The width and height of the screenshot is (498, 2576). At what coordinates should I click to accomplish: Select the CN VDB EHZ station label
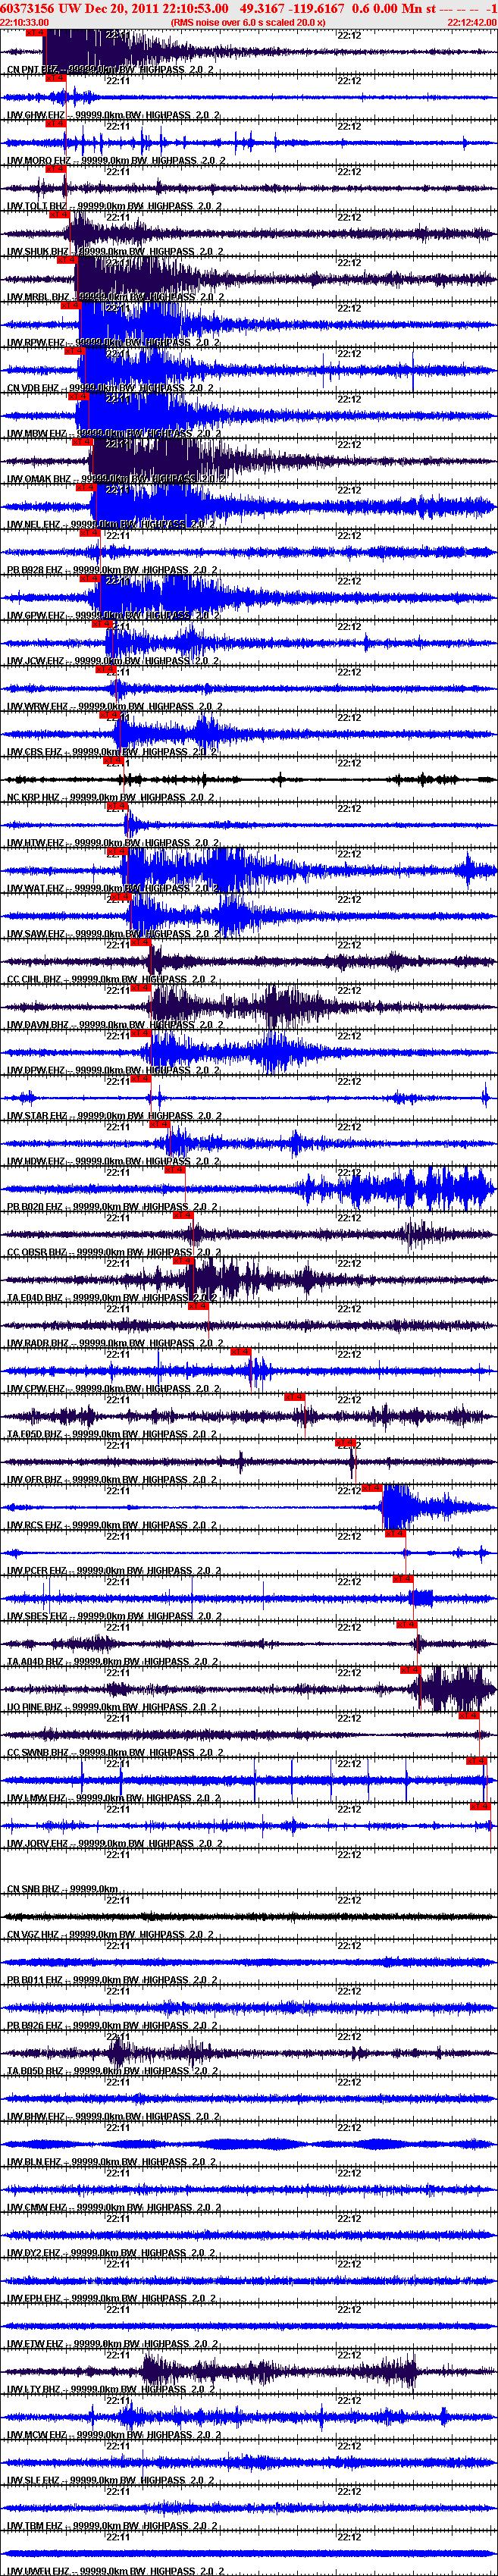[x=33, y=388]
